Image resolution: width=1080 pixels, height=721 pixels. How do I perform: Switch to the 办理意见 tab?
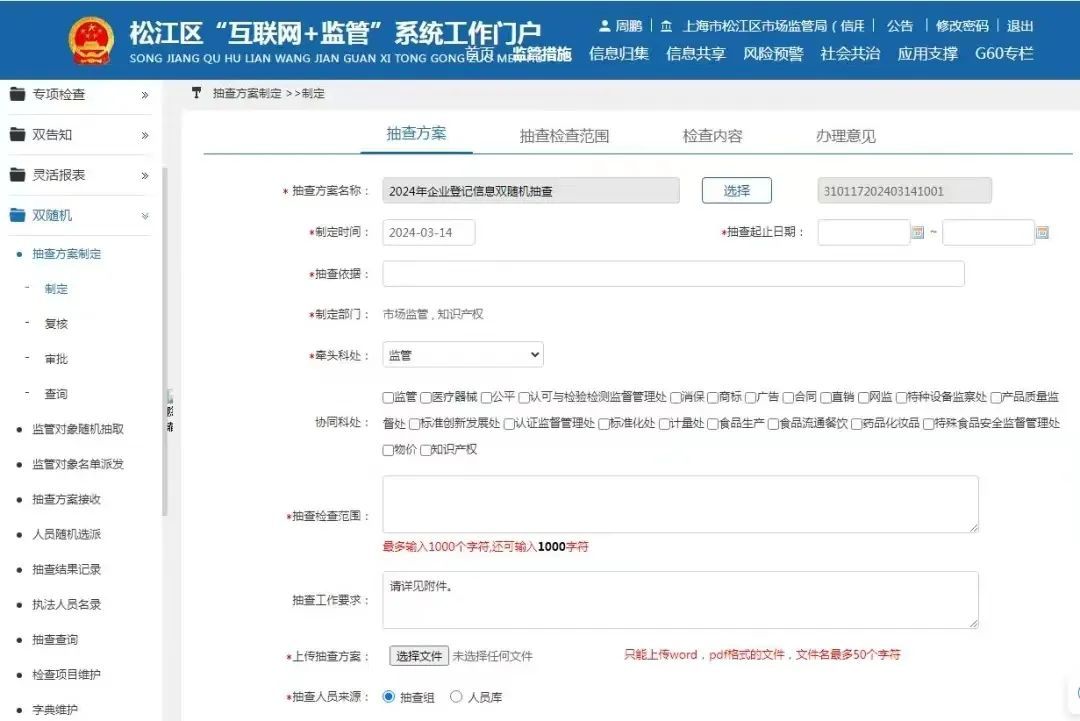pyautogui.click(x=846, y=136)
